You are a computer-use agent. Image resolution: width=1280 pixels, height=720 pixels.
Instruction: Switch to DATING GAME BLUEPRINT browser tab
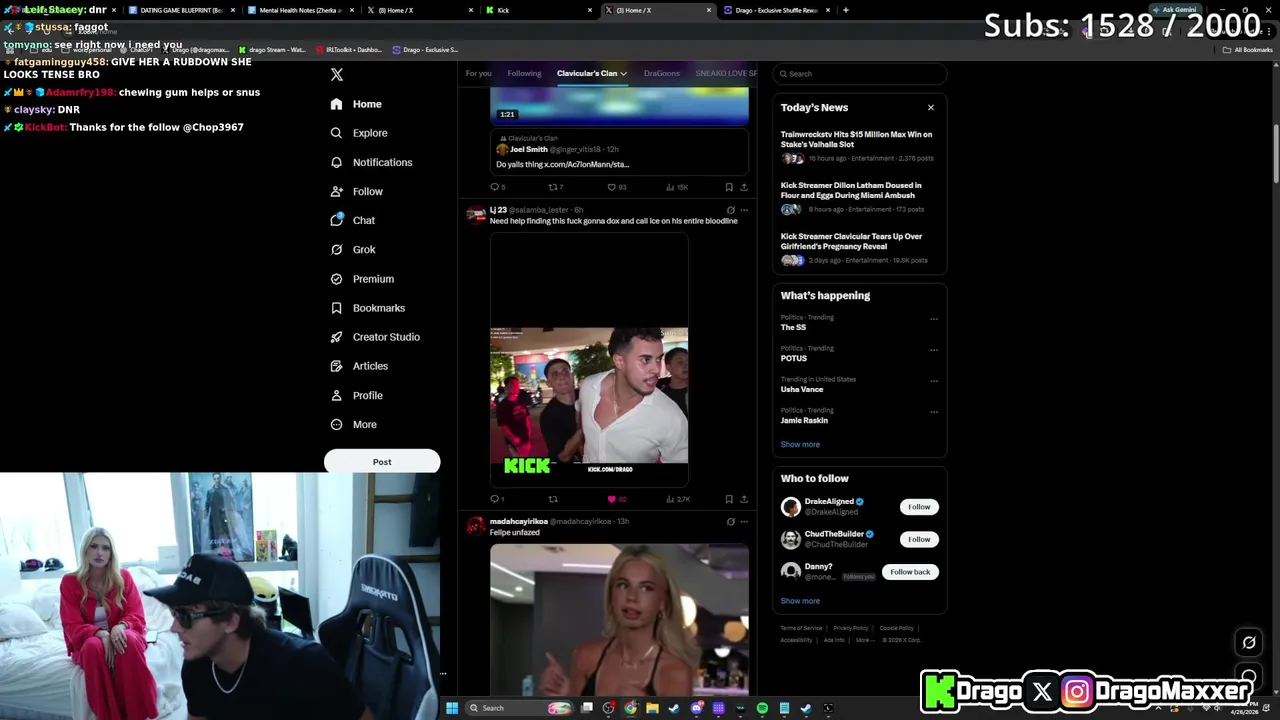(181, 10)
